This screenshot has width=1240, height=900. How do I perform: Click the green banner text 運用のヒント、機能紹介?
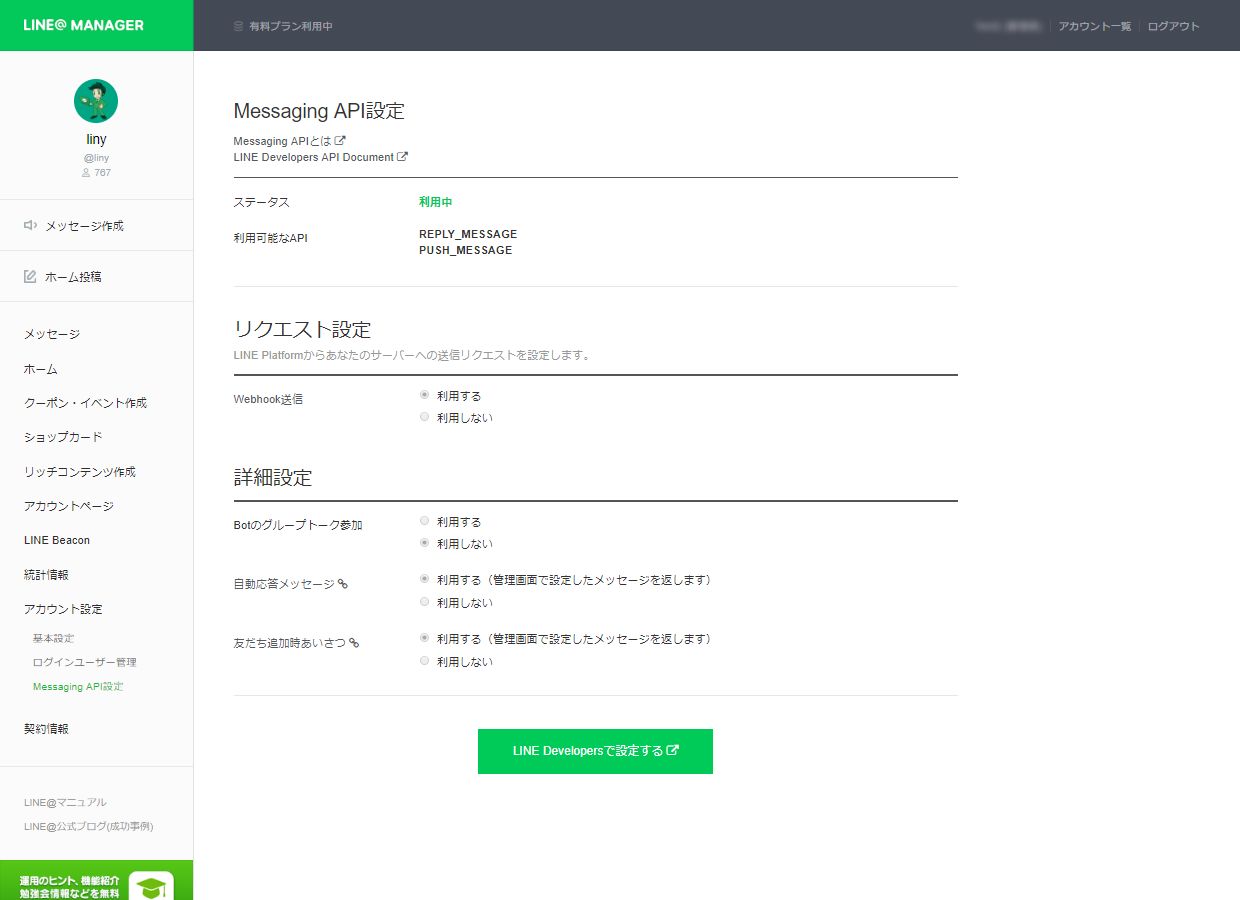[70, 881]
